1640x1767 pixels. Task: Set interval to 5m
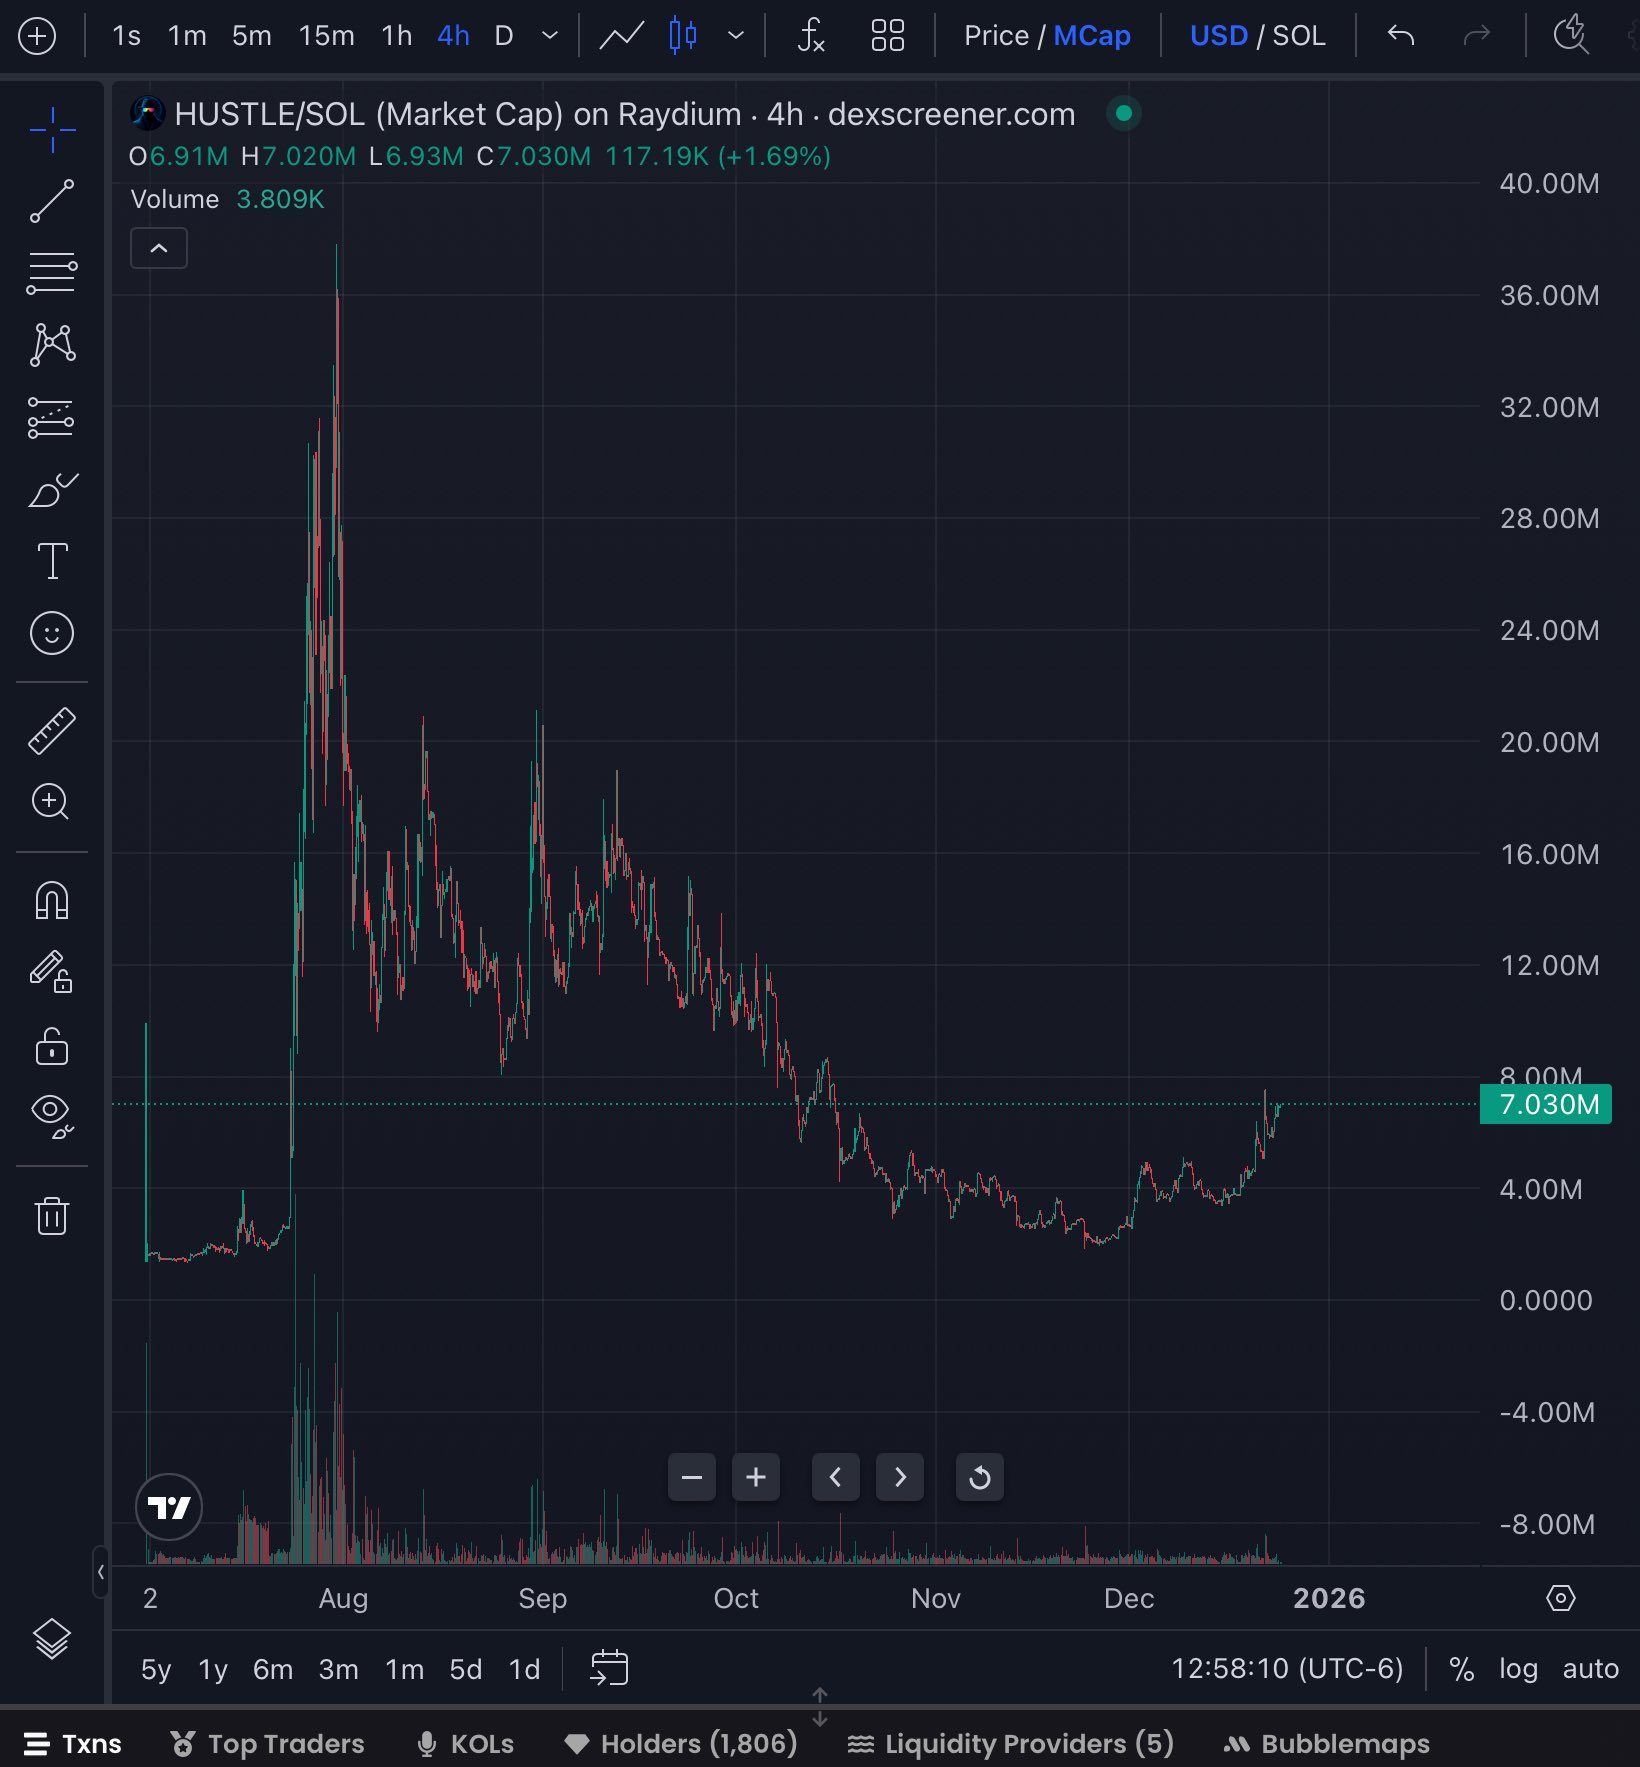(x=252, y=36)
